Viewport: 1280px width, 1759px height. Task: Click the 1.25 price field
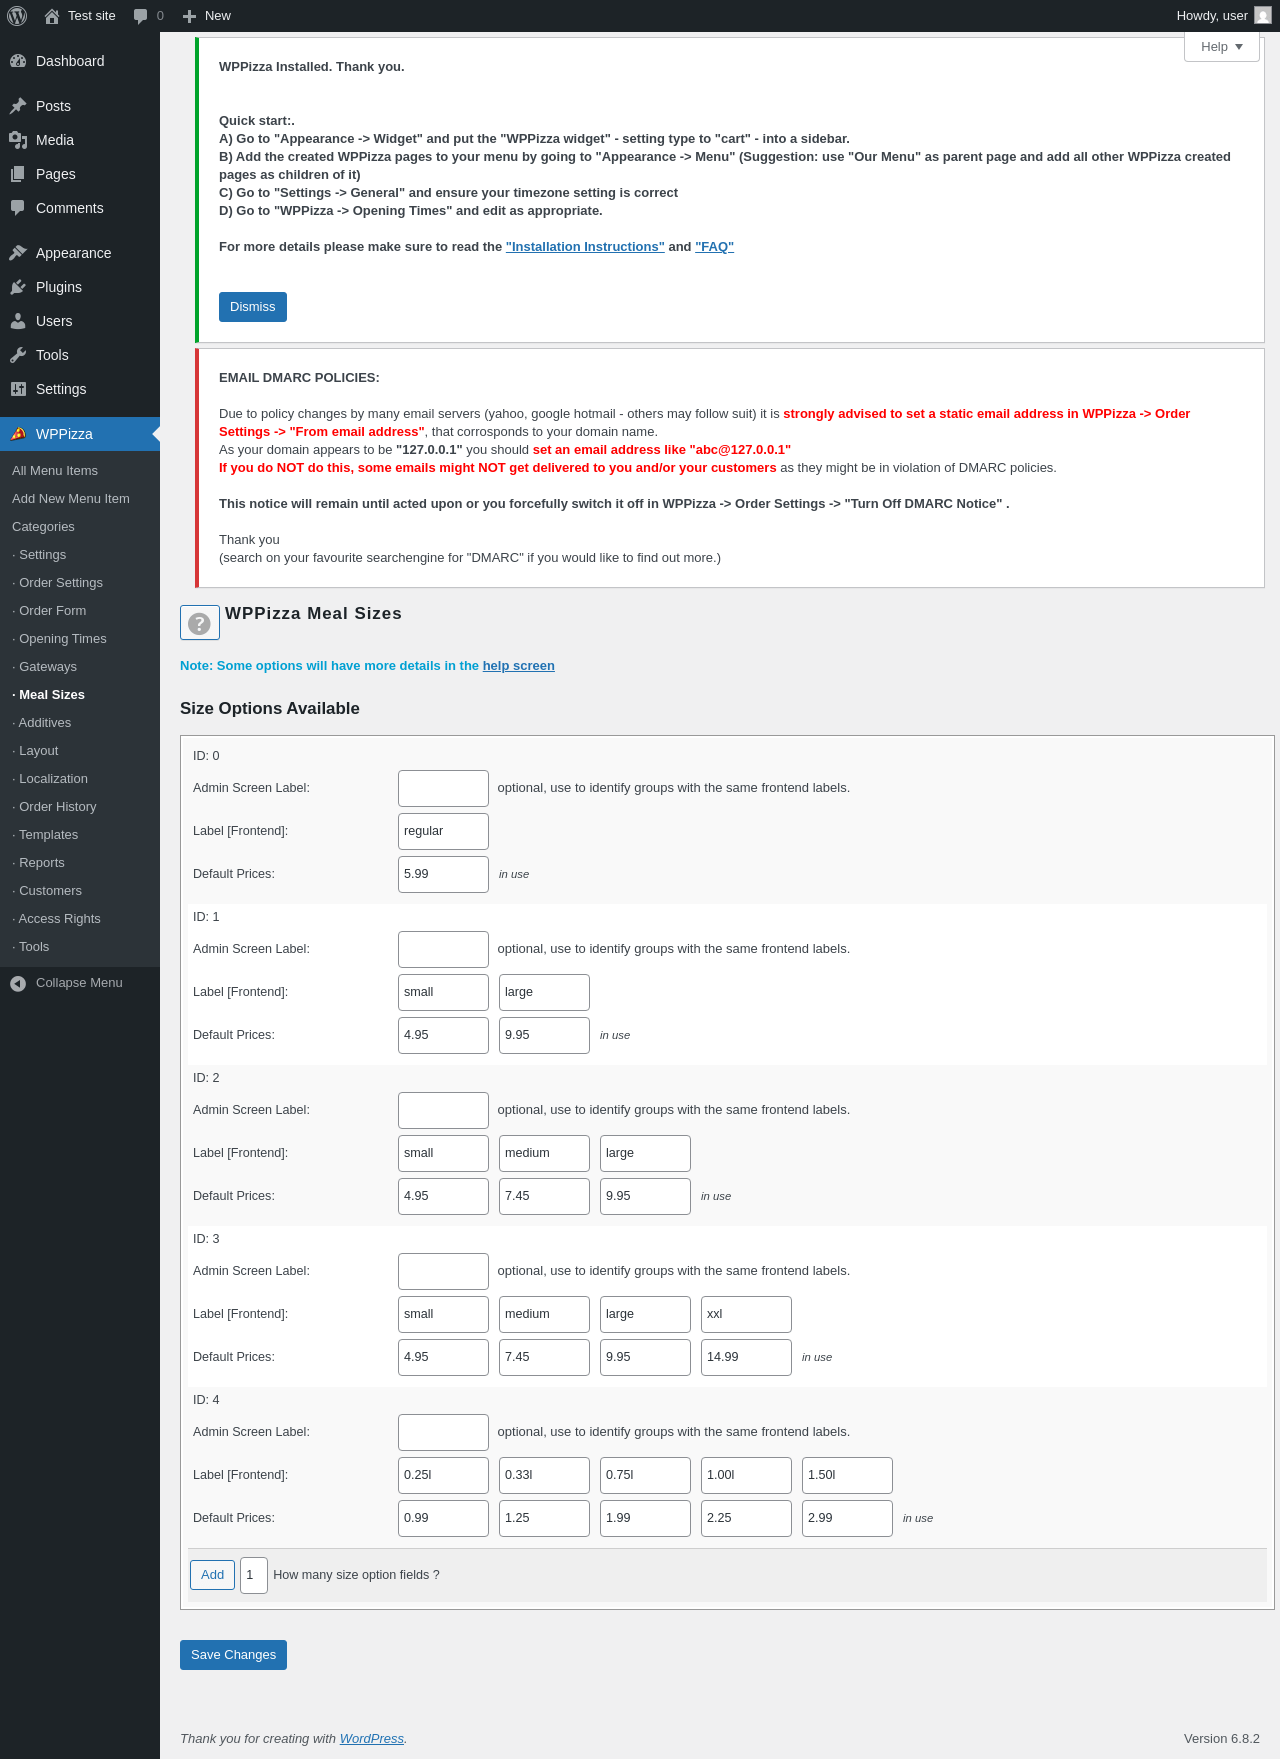click(x=544, y=1518)
